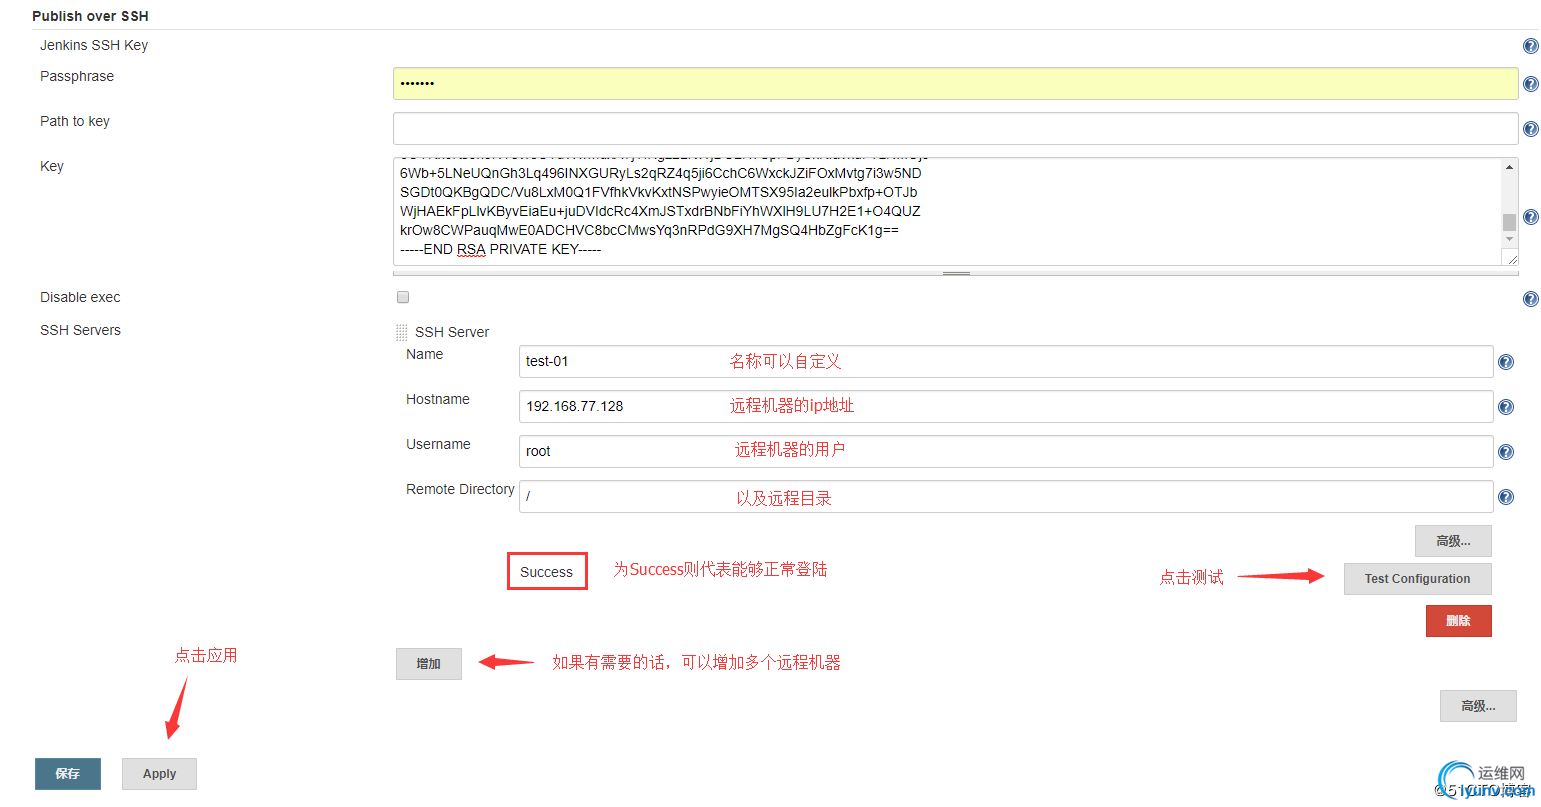Open help icon for Username field

[x=1506, y=452]
